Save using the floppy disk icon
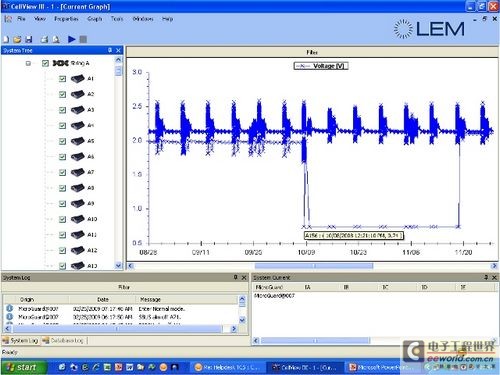The width and height of the screenshot is (500, 375). pos(29,39)
